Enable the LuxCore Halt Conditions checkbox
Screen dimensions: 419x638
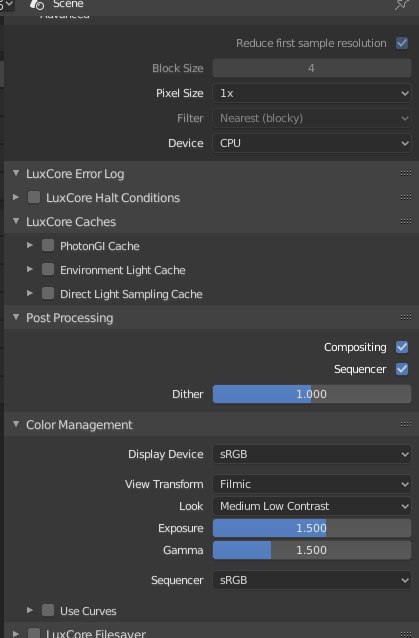pos(34,197)
